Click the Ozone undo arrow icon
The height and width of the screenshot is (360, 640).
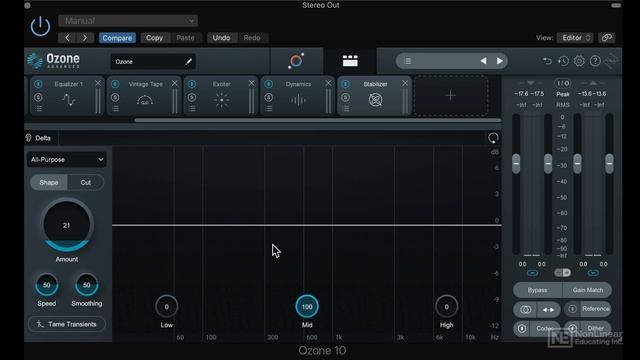(547, 61)
